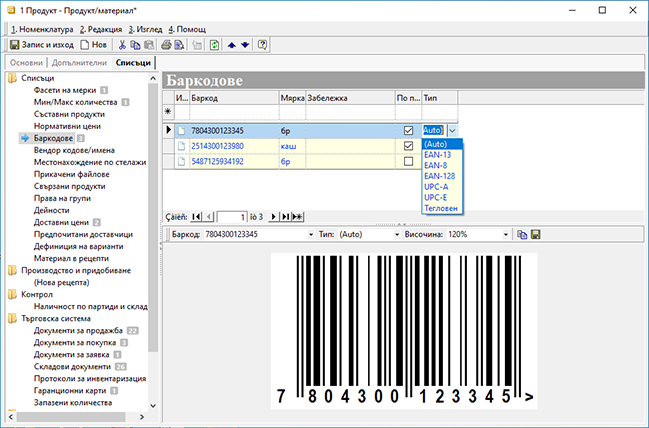Open the Помощ menu
The height and width of the screenshot is (428, 649).
[x=187, y=29]
